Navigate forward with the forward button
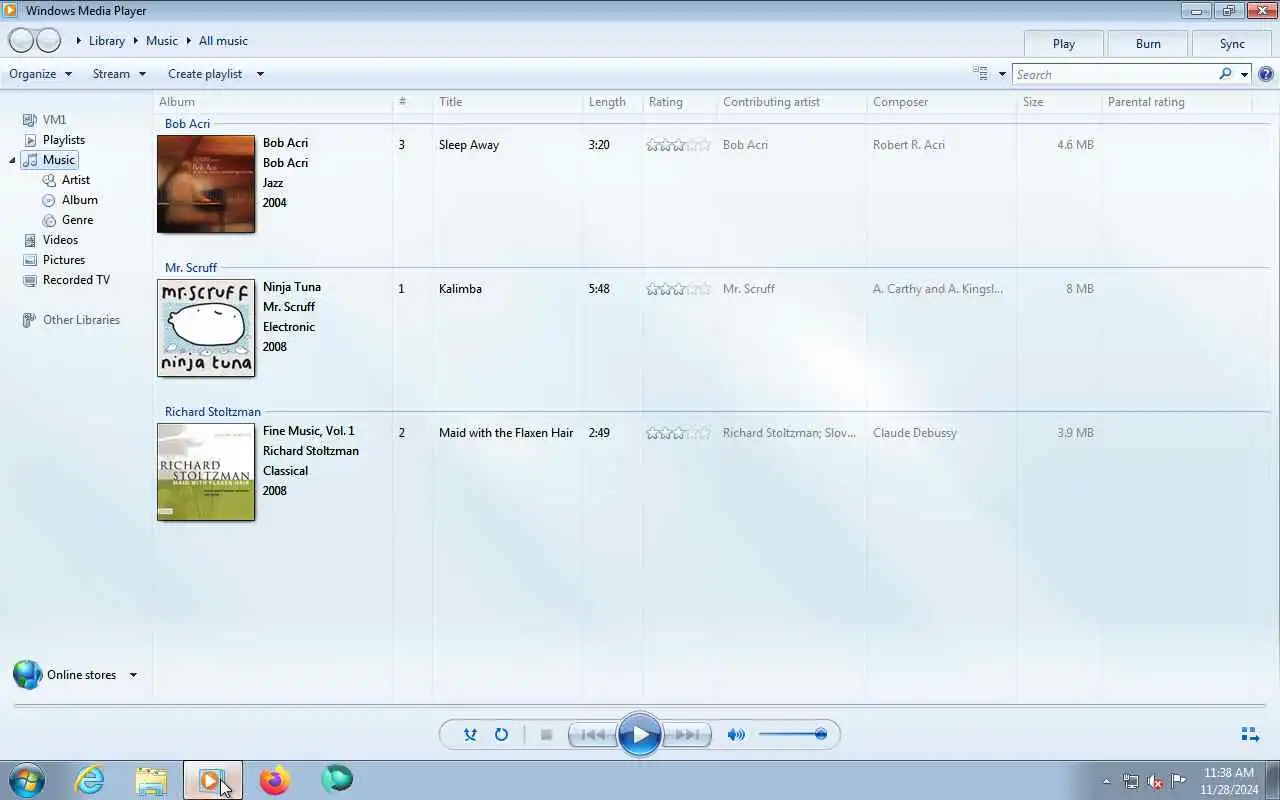Screen dimensions: 1280x800 pos(49,41)
